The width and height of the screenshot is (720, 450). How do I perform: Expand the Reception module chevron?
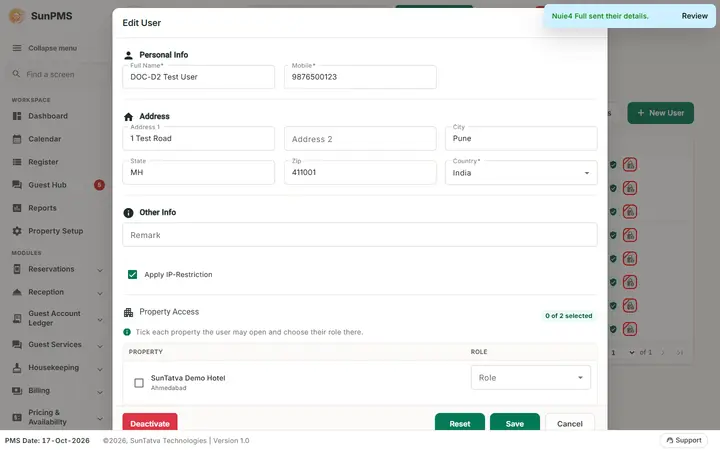[x=100, y=293]
